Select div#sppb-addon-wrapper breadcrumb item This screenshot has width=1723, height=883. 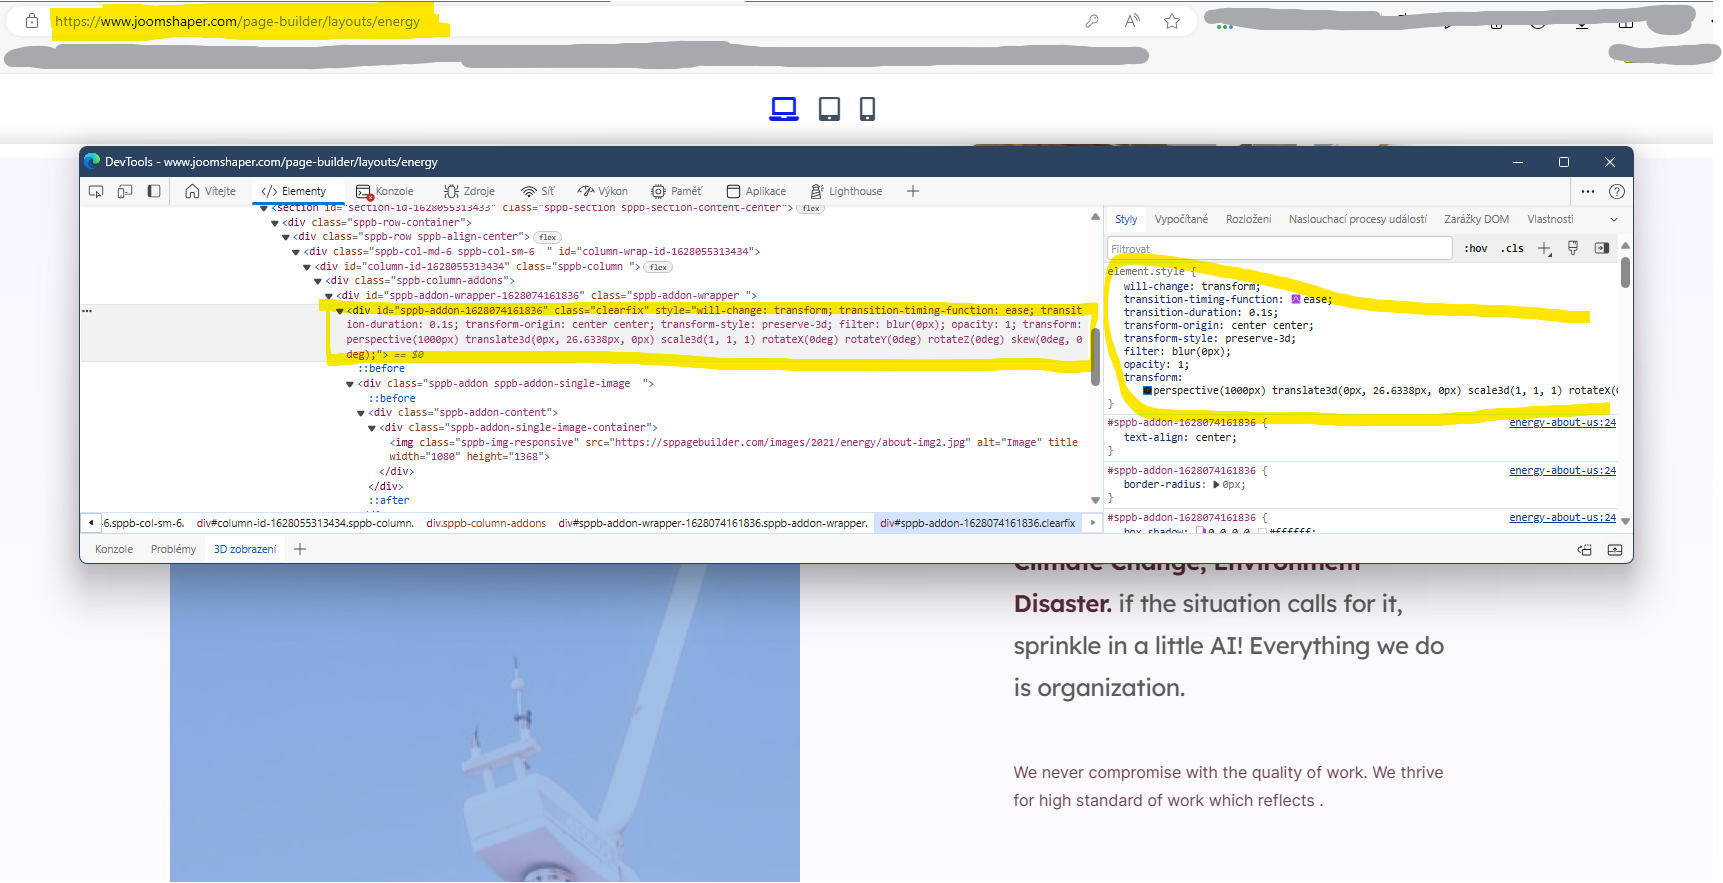(713, 523)
